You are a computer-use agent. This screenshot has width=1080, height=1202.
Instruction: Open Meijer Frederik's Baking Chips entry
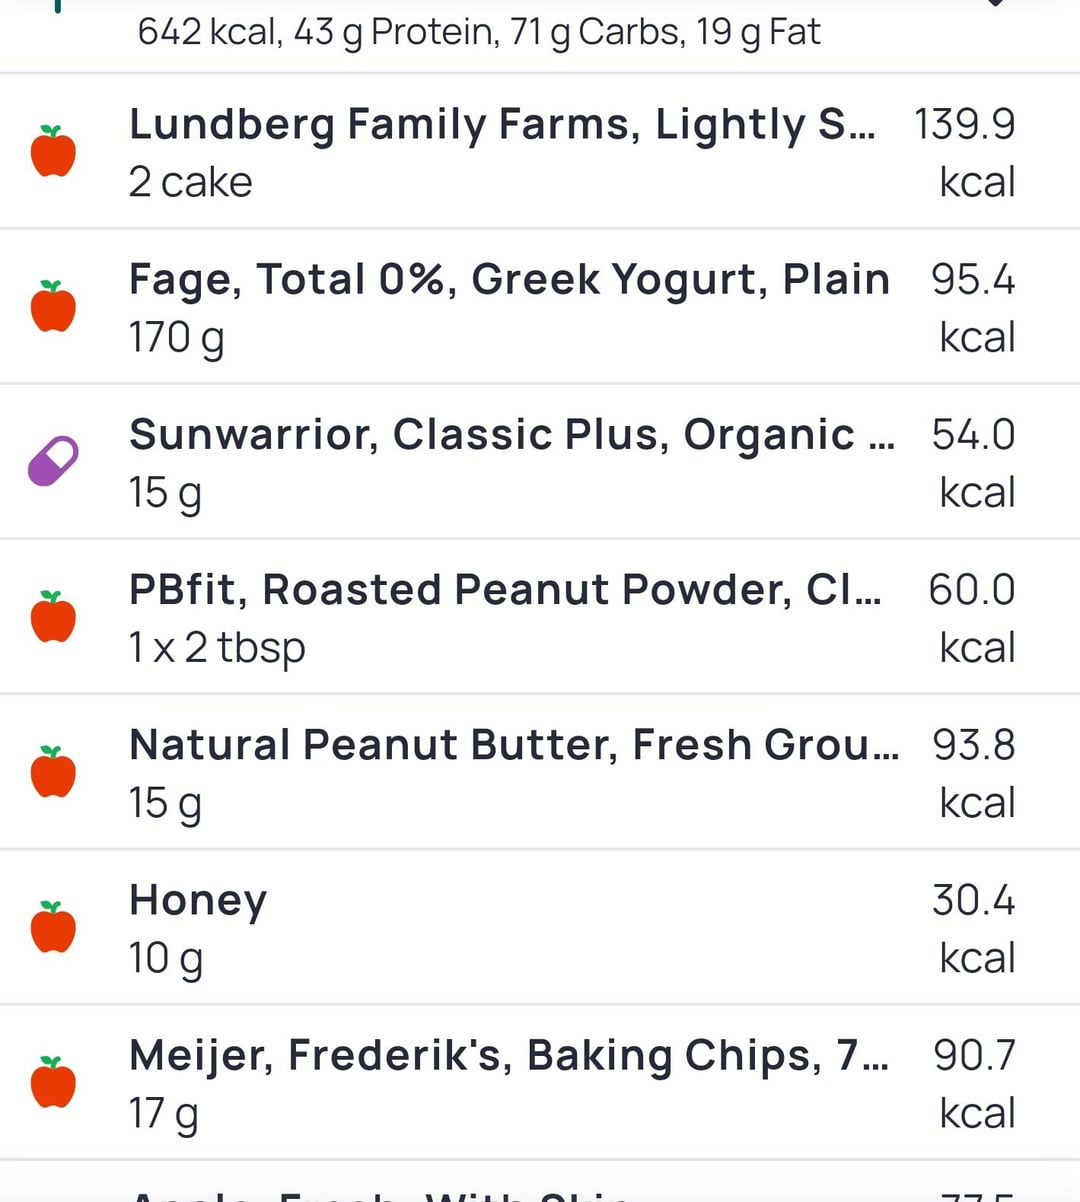tap(508, 1056)
